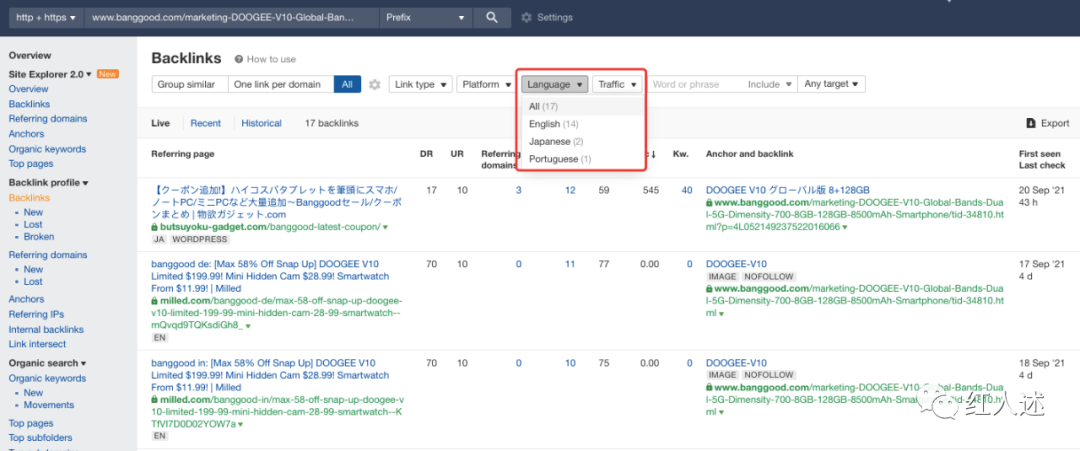Viewport: 1080px width, 451px height.
Task: Choose English in the Language menu
Action: 554,124
